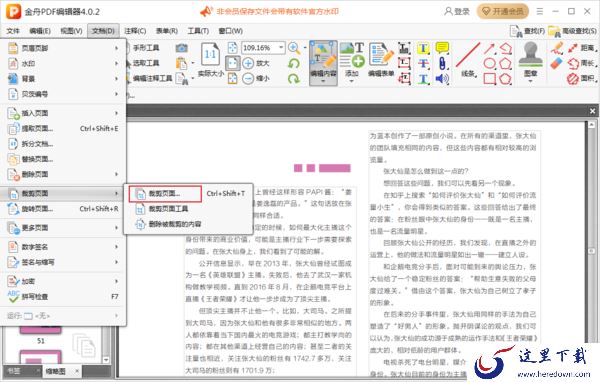
Task: Open the hamburger menu in title bar
Action: [x=540, y=11]
